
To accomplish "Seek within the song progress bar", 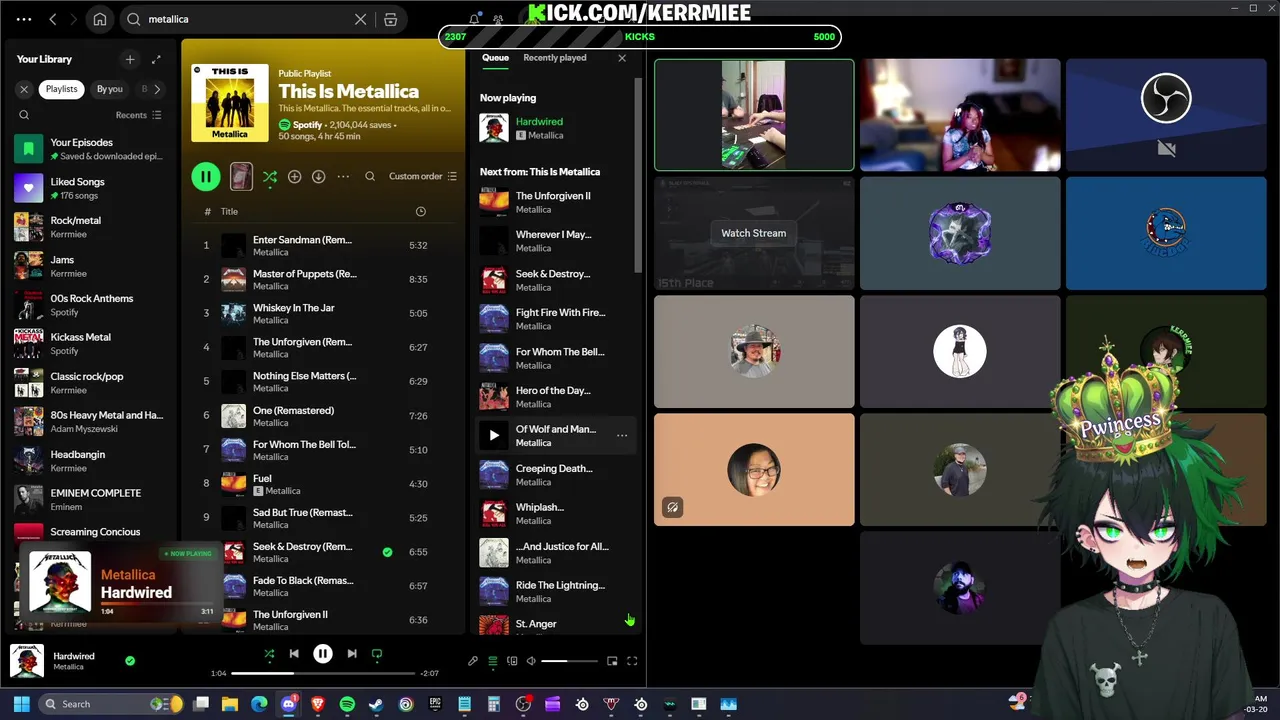I will 322,673.
